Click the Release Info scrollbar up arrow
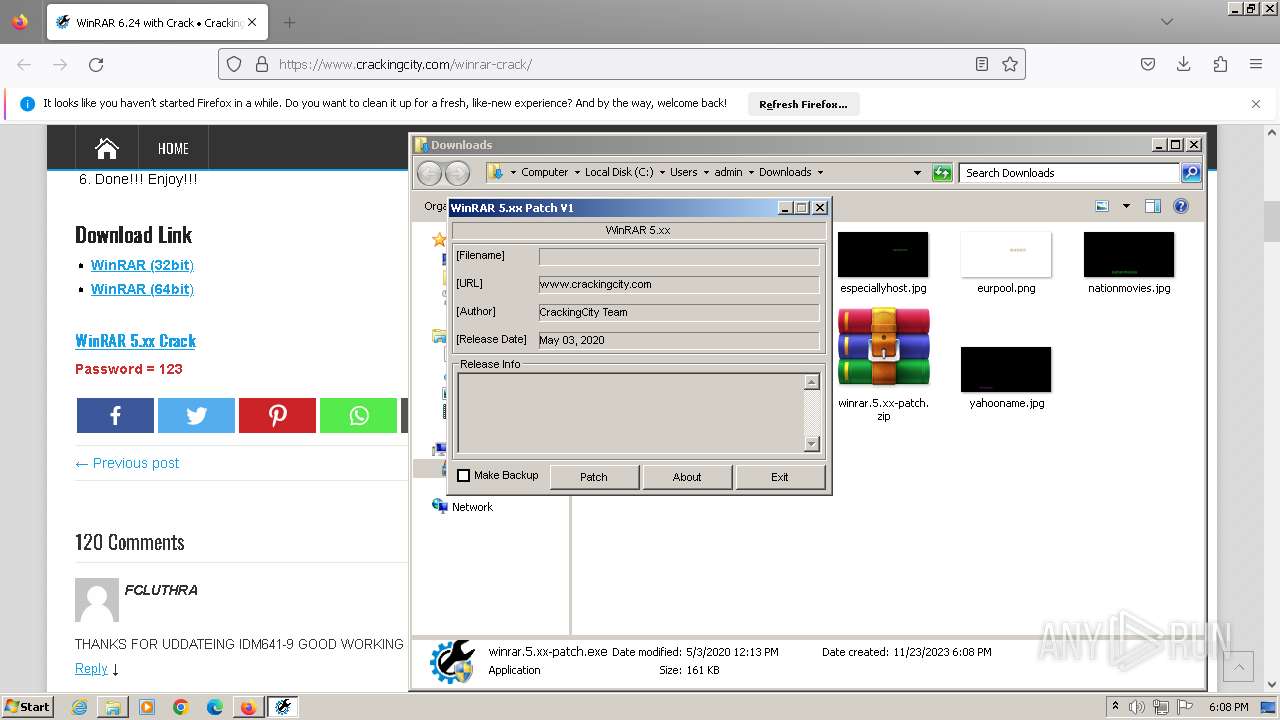Viewport: 1280px width, 720px height. coord(812,382)
